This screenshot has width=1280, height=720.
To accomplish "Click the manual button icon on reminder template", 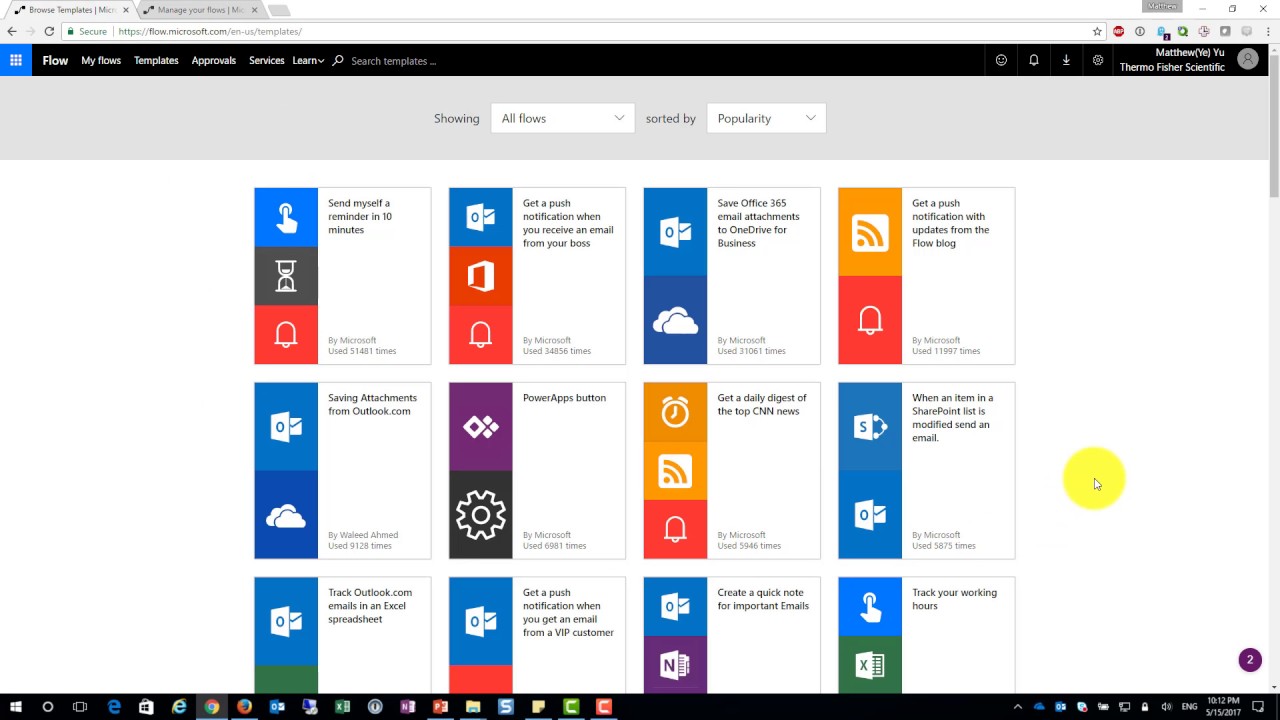I will 286,217.
